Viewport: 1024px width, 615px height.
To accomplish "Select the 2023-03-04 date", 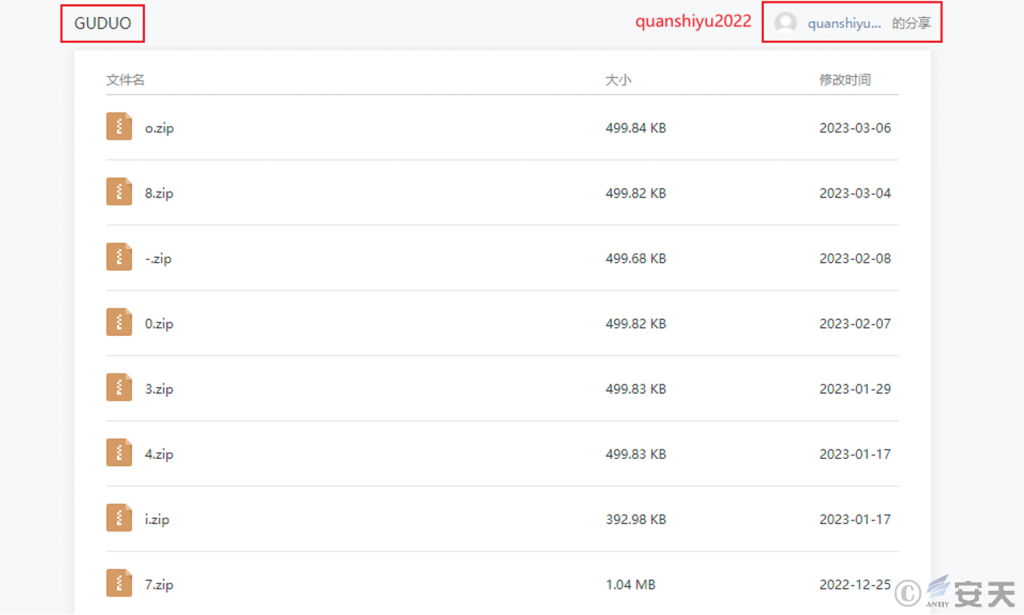I will coord(855,193).
